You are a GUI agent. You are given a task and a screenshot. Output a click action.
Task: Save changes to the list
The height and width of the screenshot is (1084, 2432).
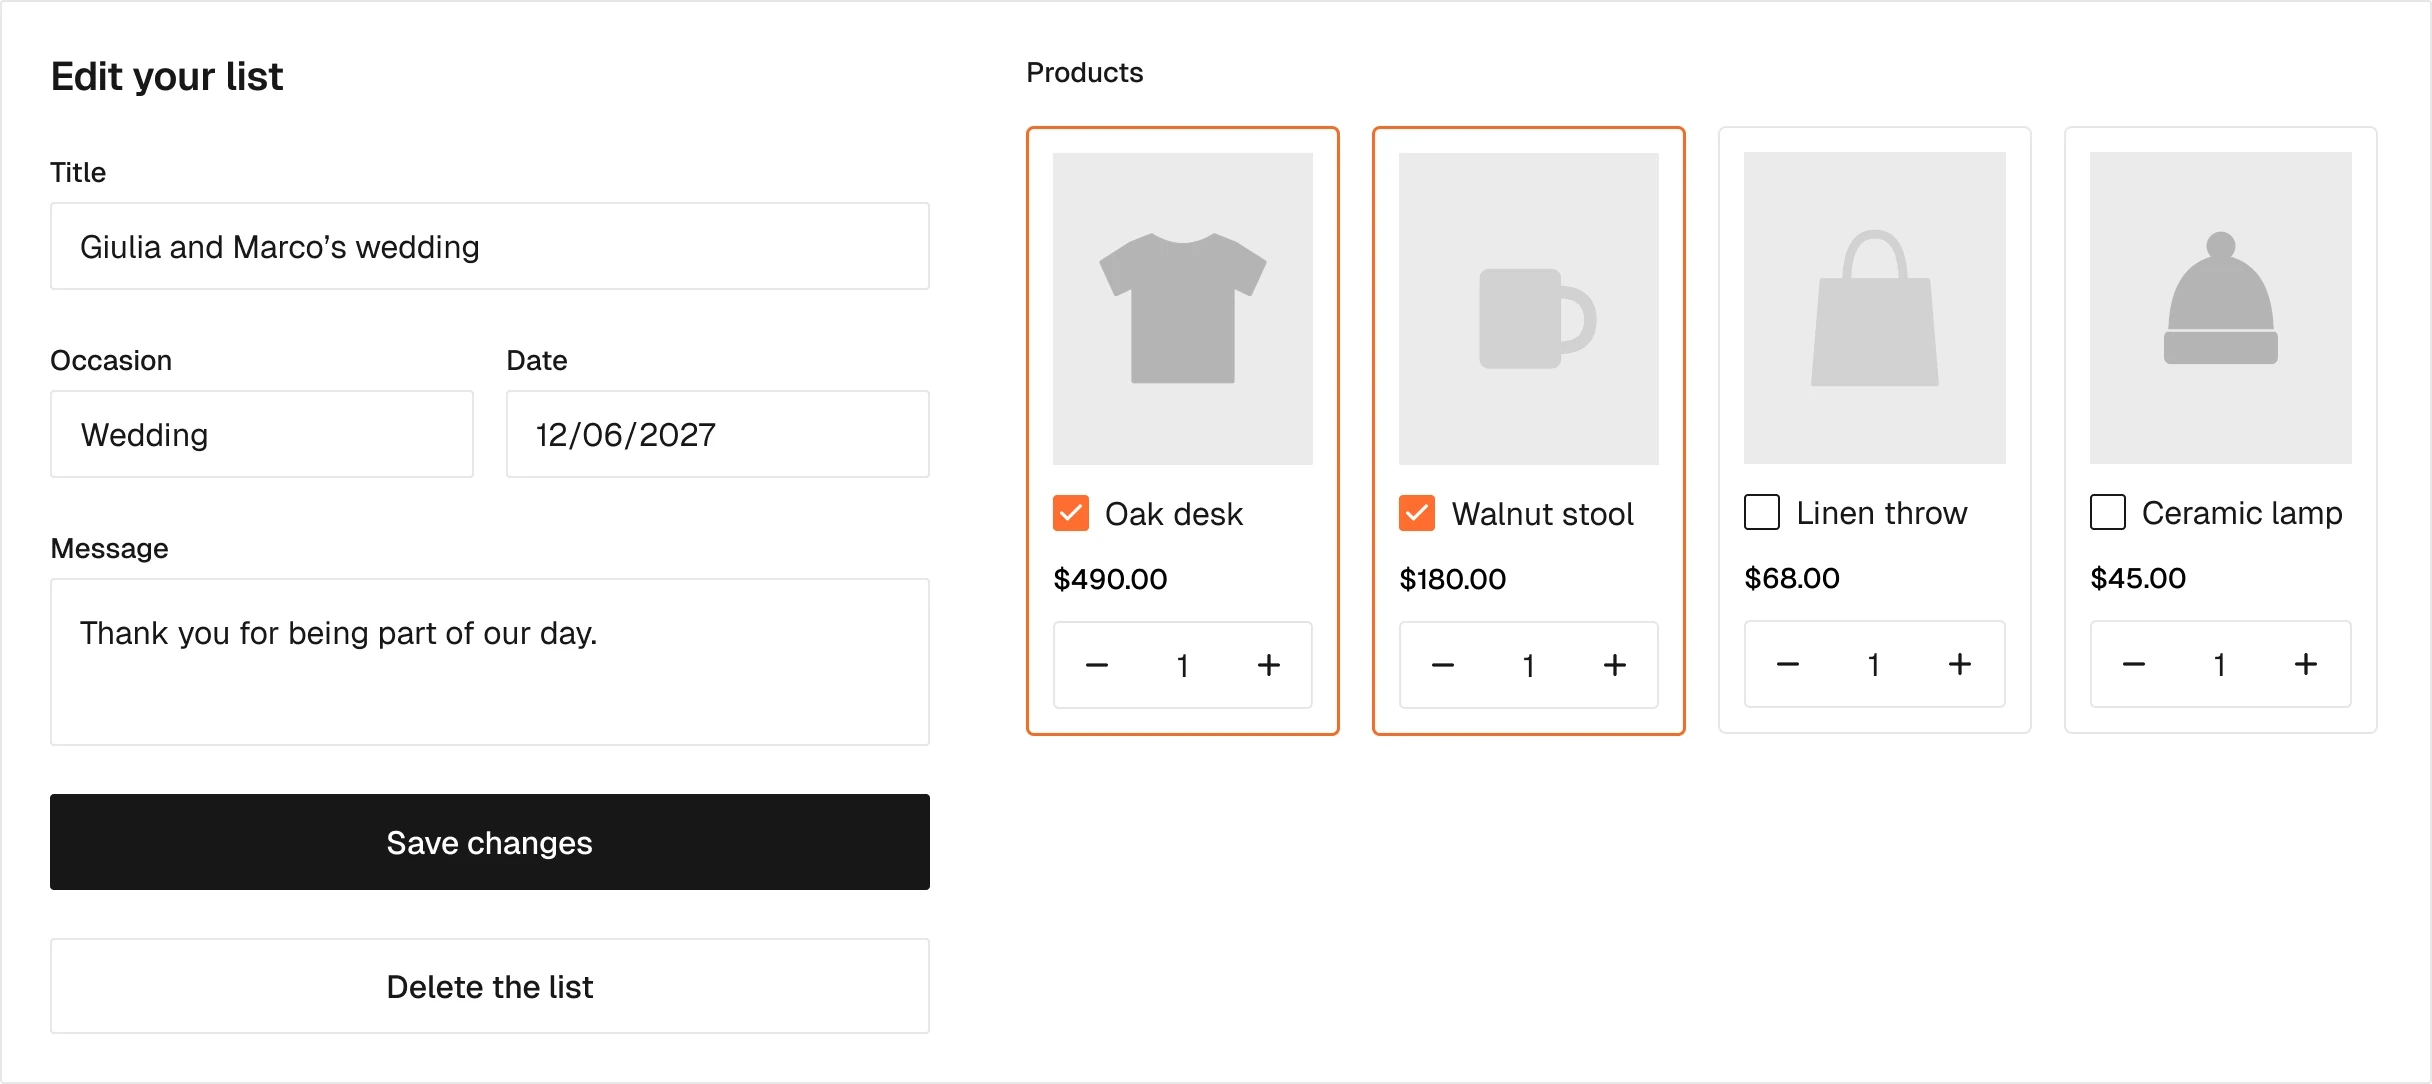click(490, 842)
